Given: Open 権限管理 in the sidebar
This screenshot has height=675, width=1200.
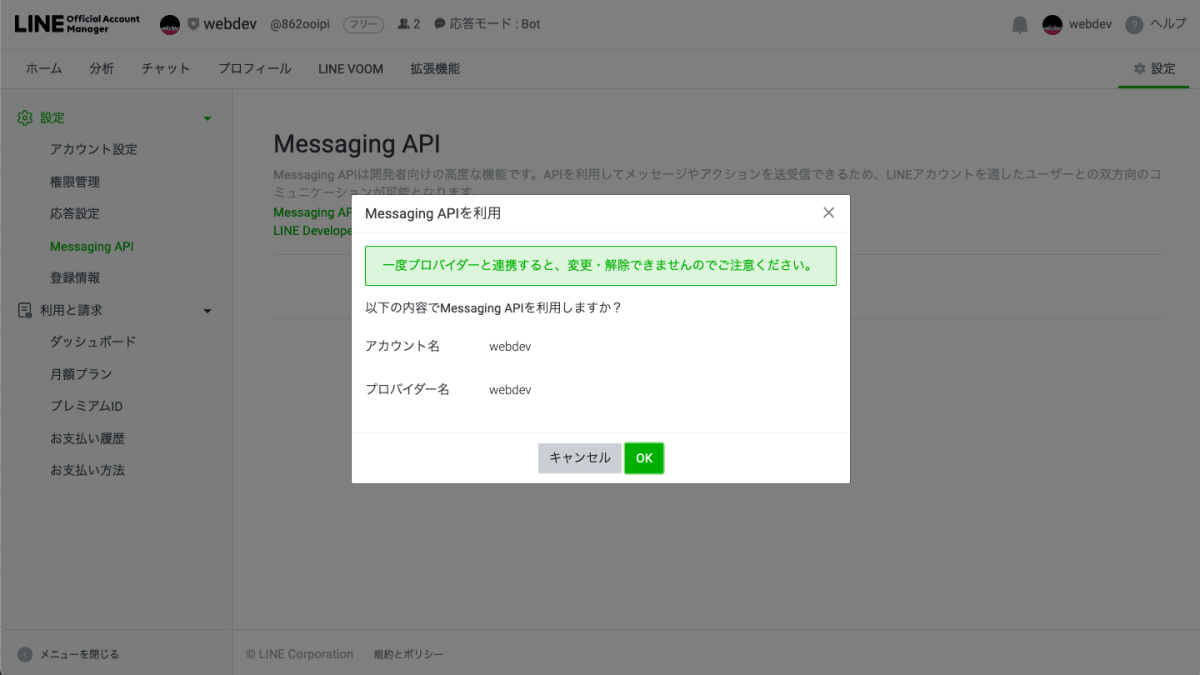Looking at the screenshot, I should tap(75, 182).
